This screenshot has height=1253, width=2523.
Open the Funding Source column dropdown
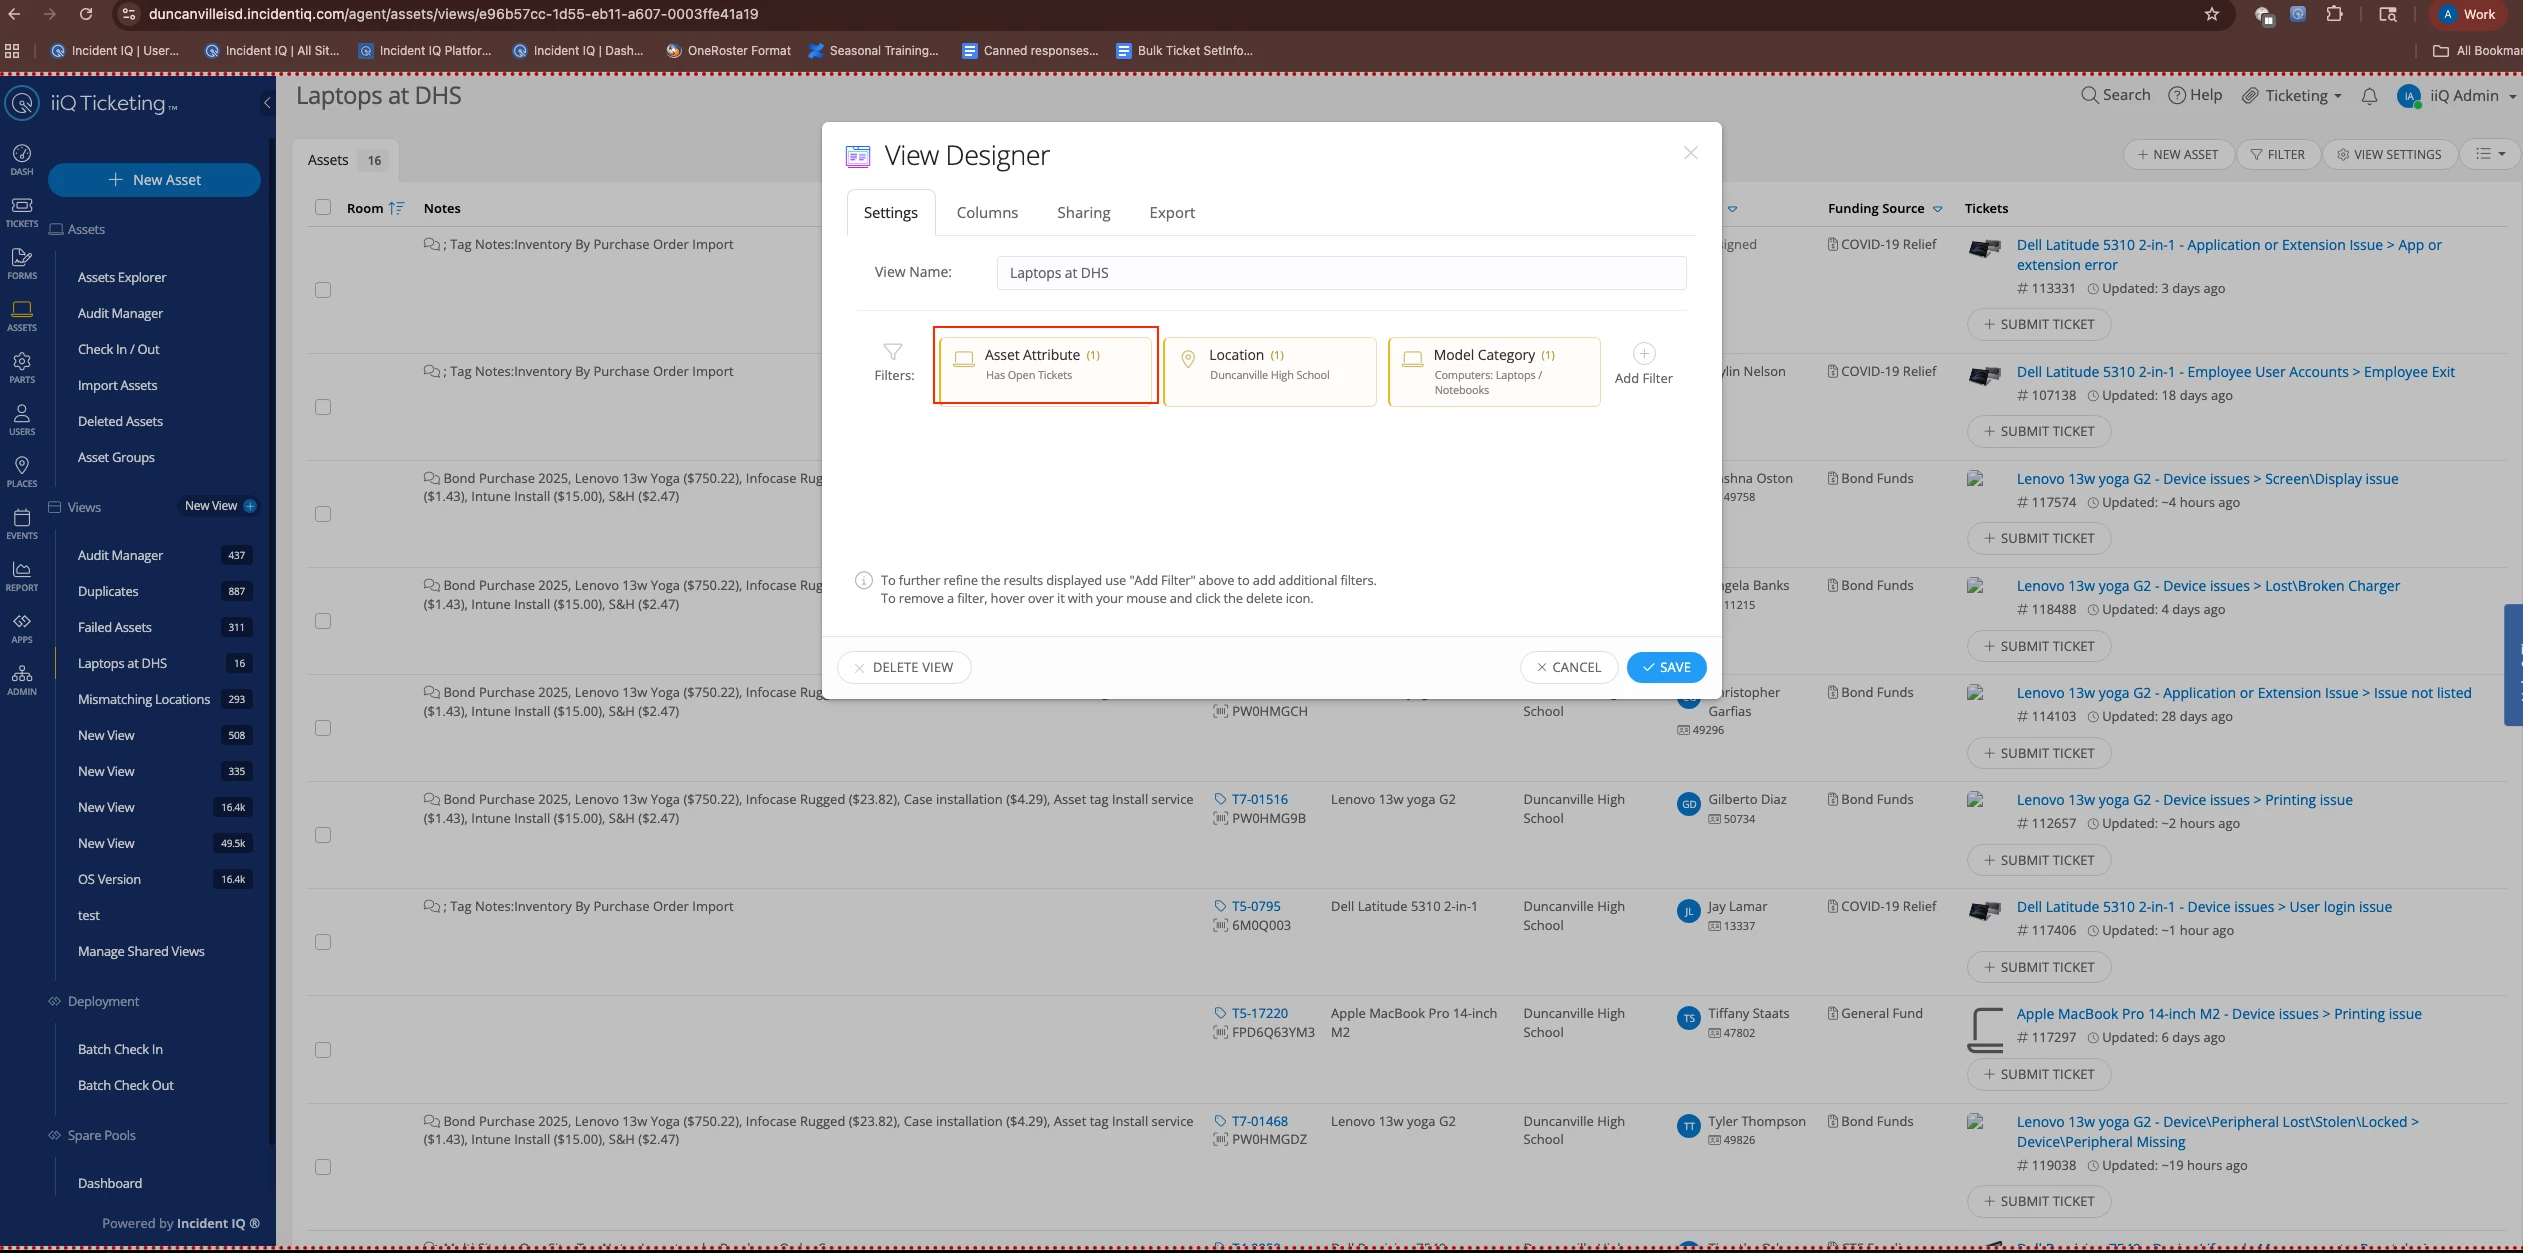[x=1937, y=209]
